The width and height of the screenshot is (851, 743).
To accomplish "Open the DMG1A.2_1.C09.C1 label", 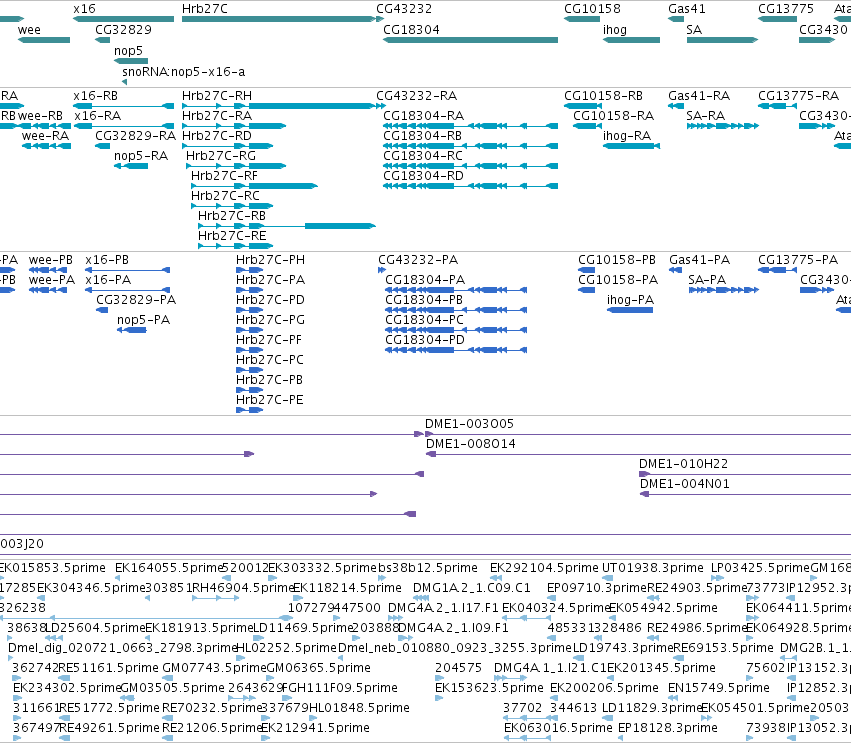I will point(472,588).
